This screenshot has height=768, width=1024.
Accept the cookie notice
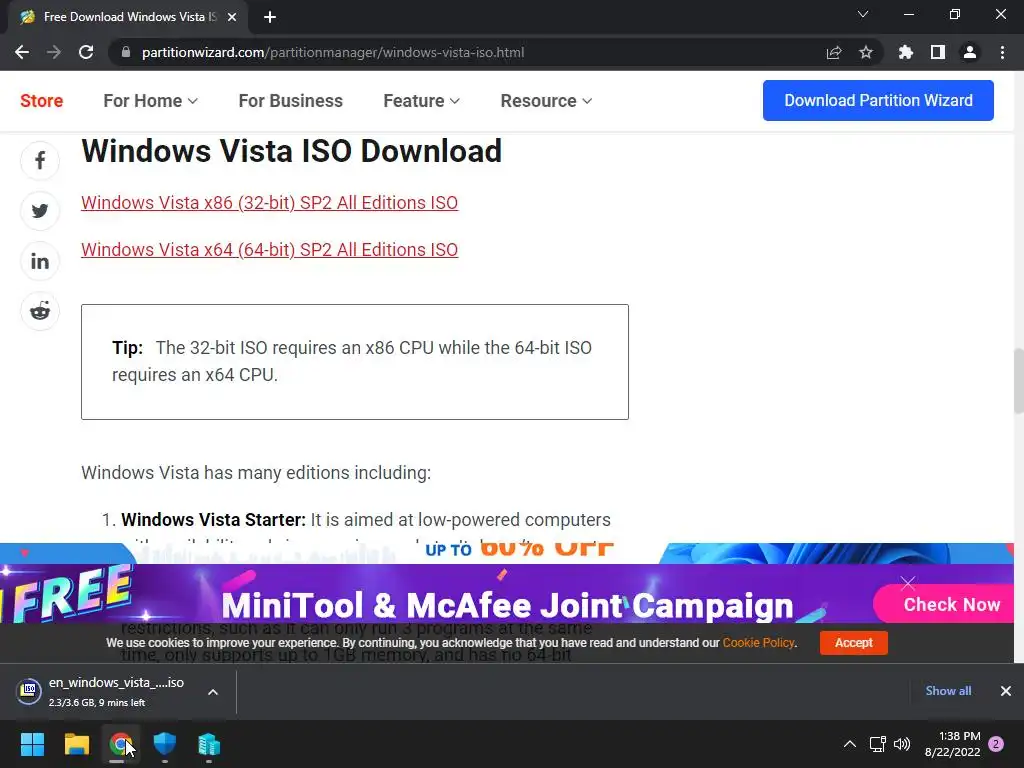pos(854,643)
